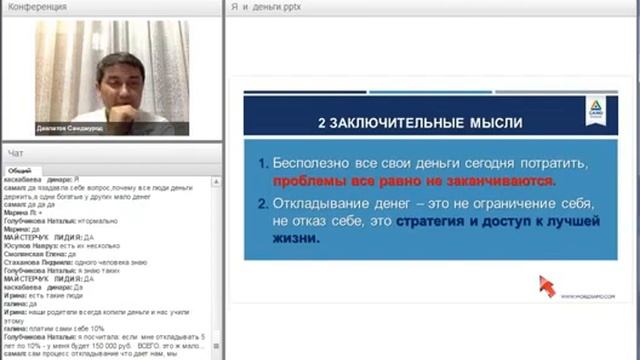
Task: Click chat message 'самал: да задавала себе вопрос'
Action: (98, 192)
